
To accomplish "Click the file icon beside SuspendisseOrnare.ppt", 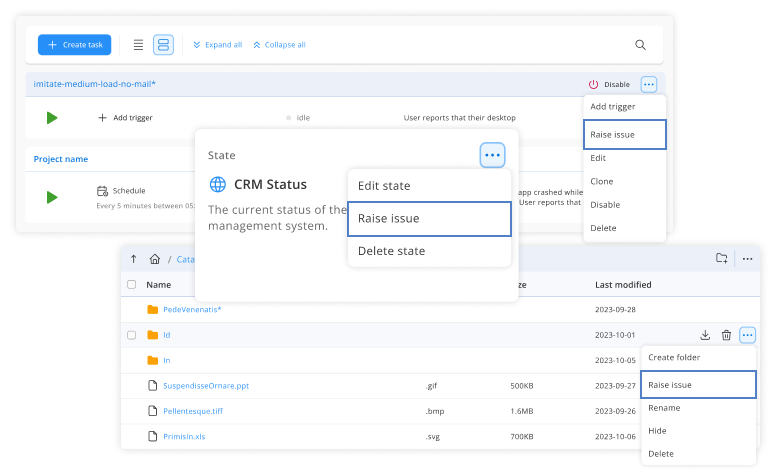I will [x=152, y=385].
